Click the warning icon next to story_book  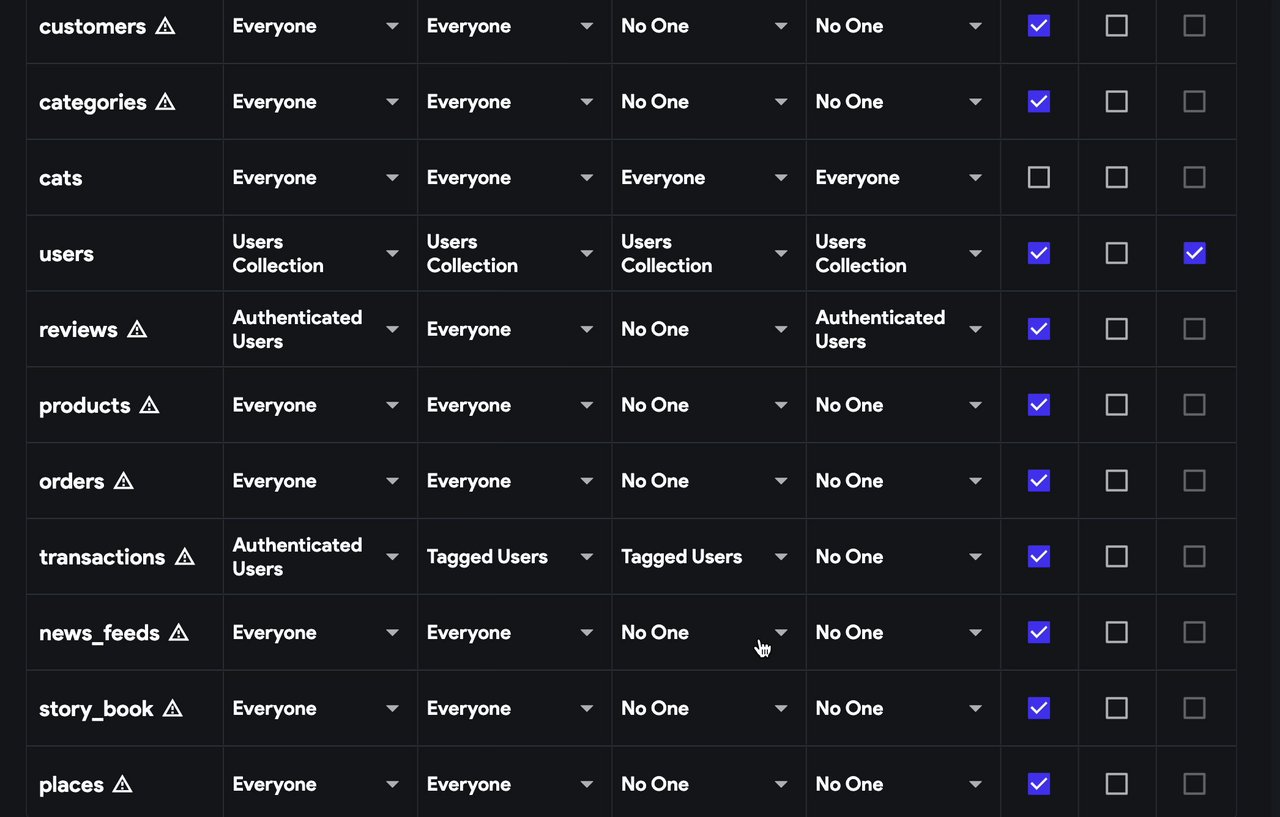pos(173,708)
